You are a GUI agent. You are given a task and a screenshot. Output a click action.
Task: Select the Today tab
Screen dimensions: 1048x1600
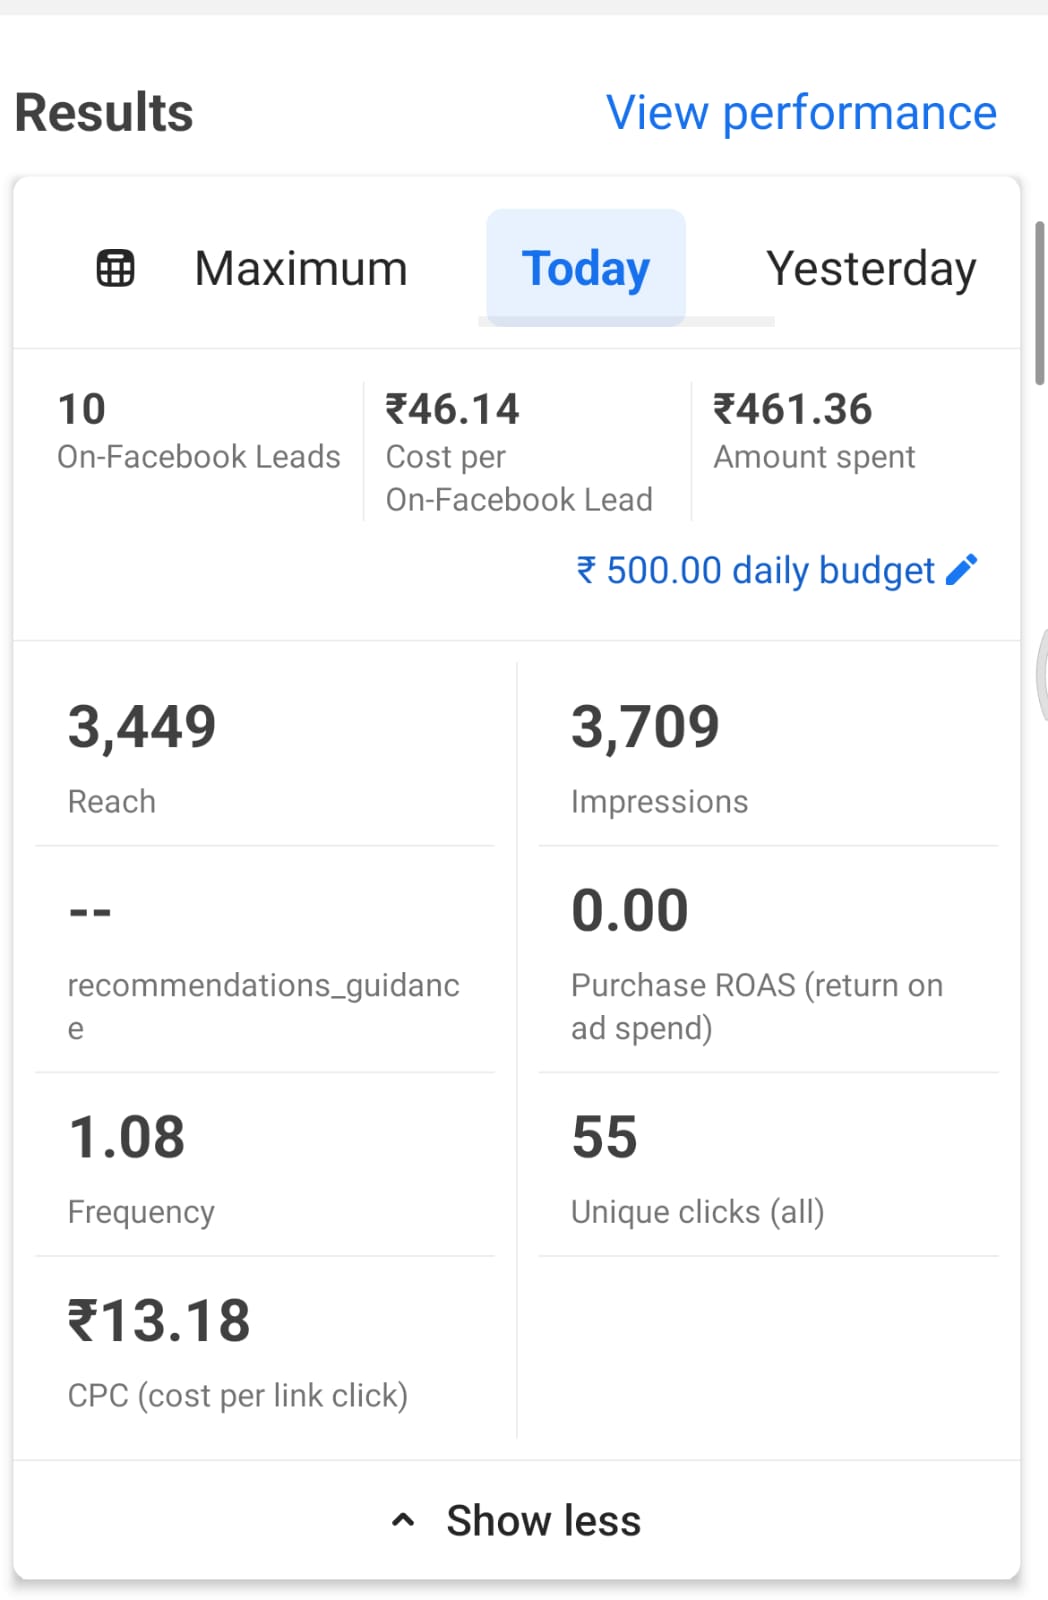[586, 268]
